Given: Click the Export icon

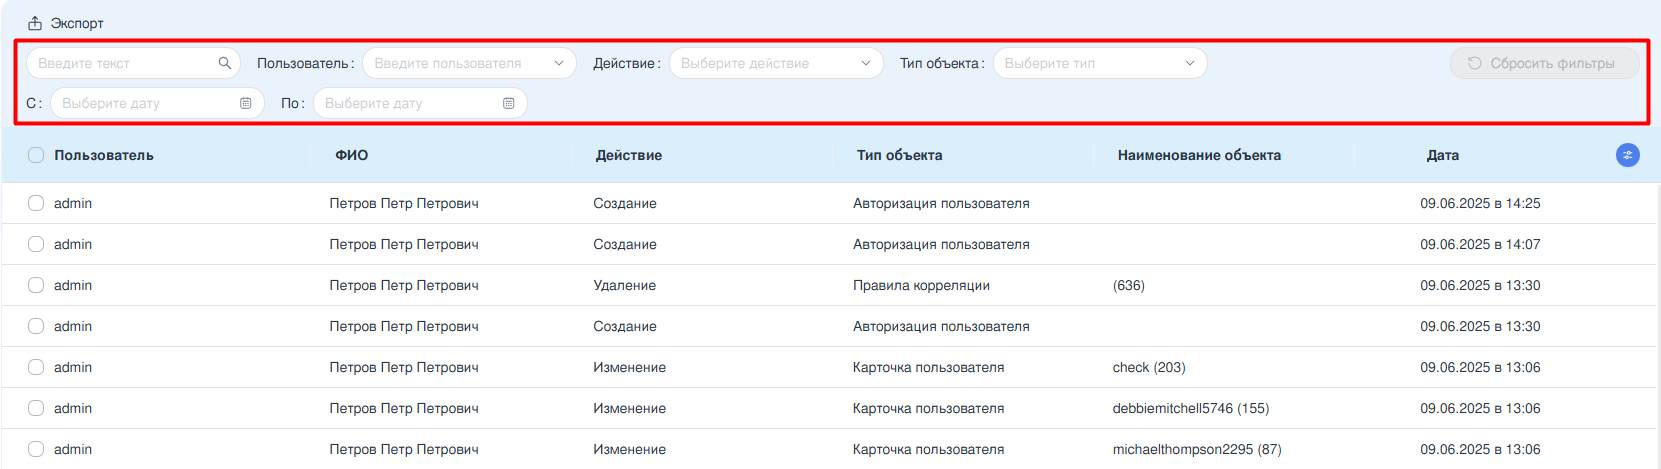Looking at the screenshot, I should (35, 23).
